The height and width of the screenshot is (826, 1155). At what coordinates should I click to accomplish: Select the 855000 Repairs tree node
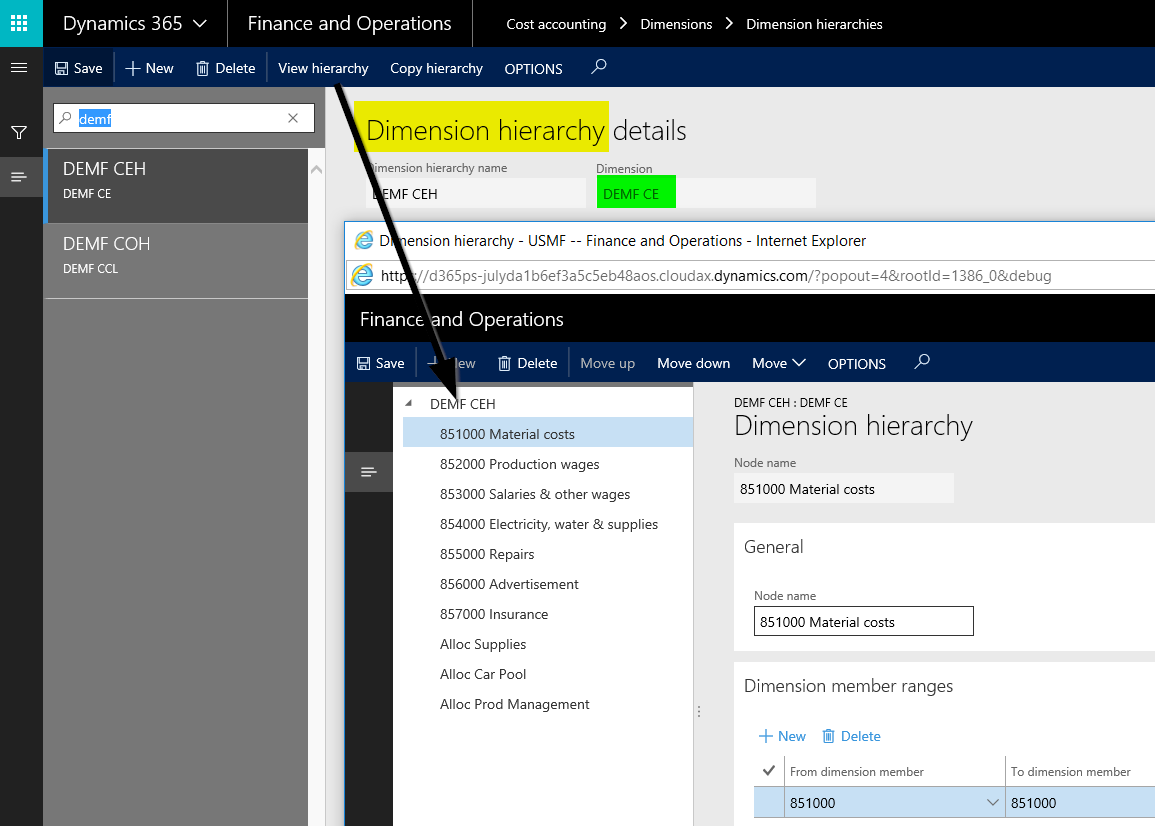487,554
